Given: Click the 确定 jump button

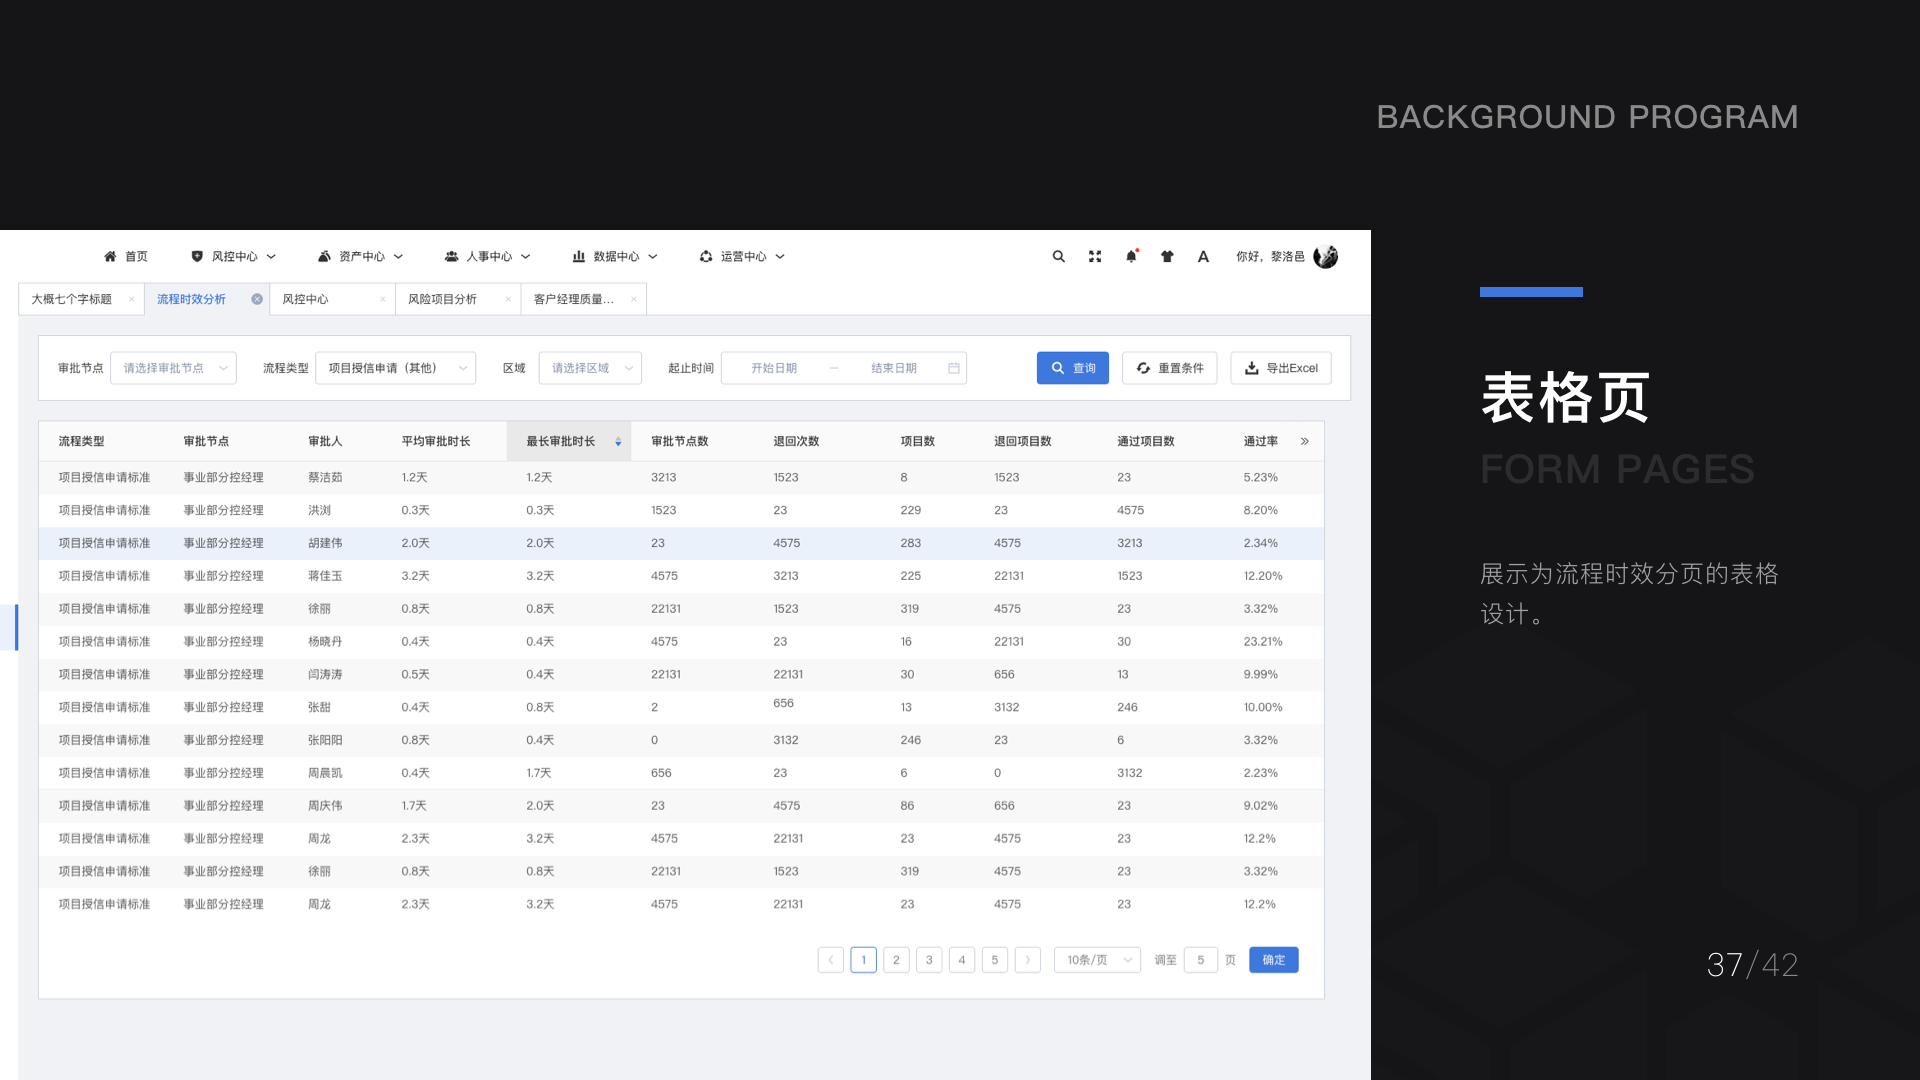Looking at the screenshot, I should (1274, 960).
